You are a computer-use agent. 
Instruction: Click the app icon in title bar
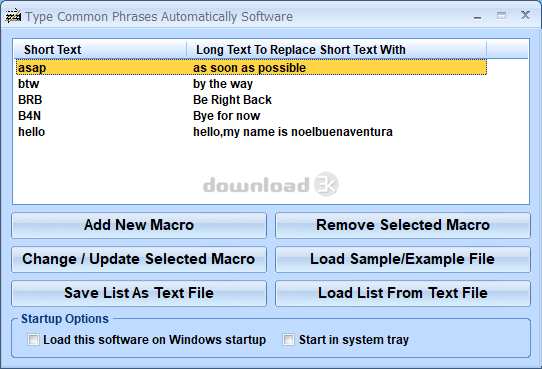13,16
